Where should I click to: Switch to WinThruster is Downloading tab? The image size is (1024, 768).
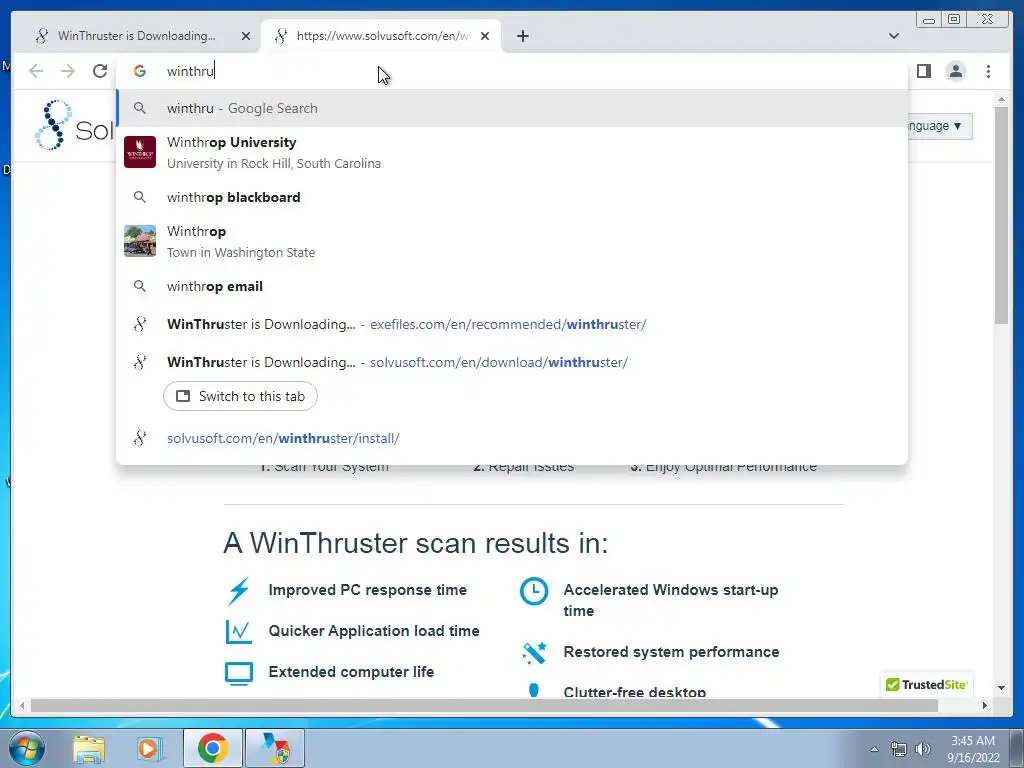(136, 36)
